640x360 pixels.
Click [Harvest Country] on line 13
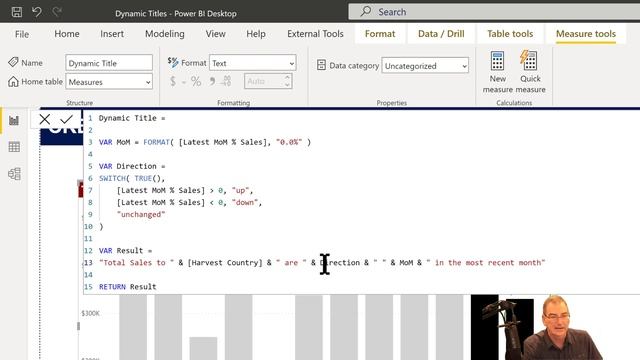(225, 262)
